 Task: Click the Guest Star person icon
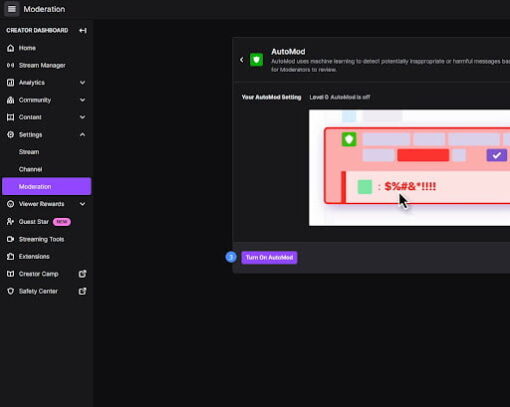(11, 222)
